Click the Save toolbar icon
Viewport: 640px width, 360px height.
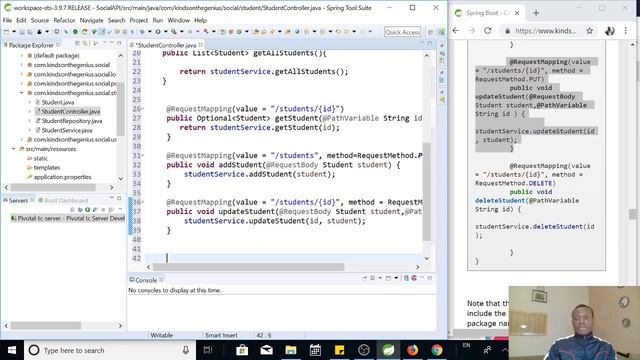pyautogui.click(x=22, y=32)
